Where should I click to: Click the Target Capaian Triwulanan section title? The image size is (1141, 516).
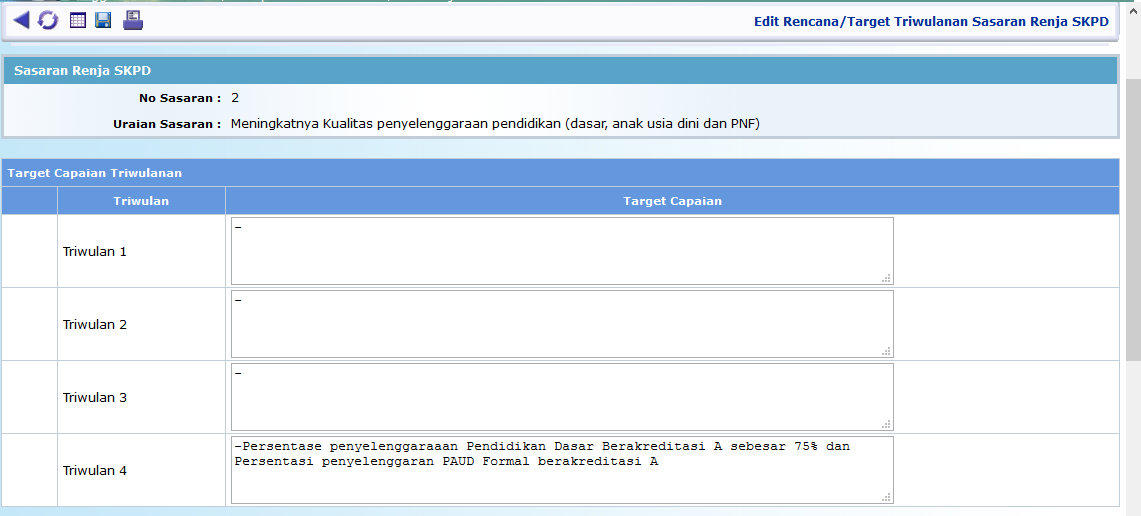coord(94,173)
